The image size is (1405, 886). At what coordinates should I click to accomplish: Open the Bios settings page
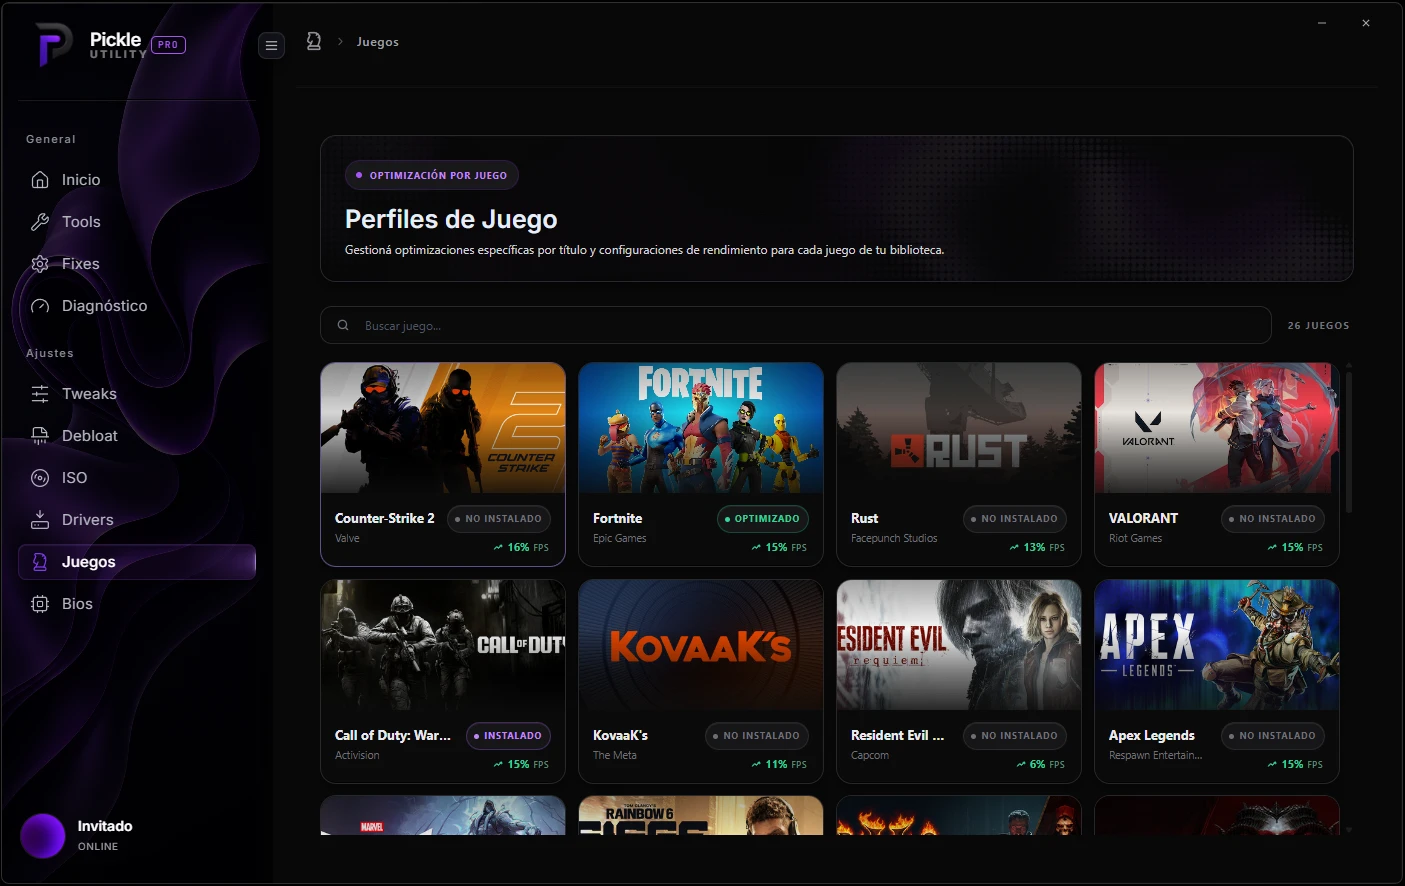[137, 604]
